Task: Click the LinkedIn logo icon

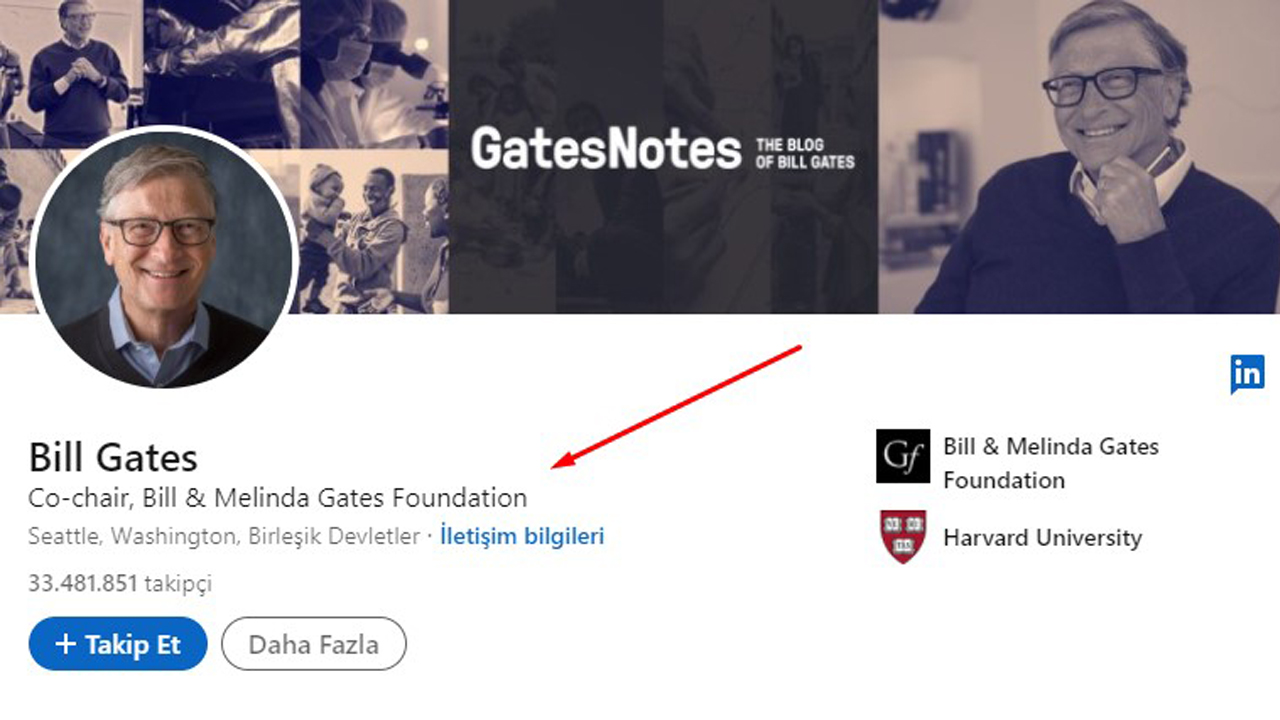Action: point(1246,374)
